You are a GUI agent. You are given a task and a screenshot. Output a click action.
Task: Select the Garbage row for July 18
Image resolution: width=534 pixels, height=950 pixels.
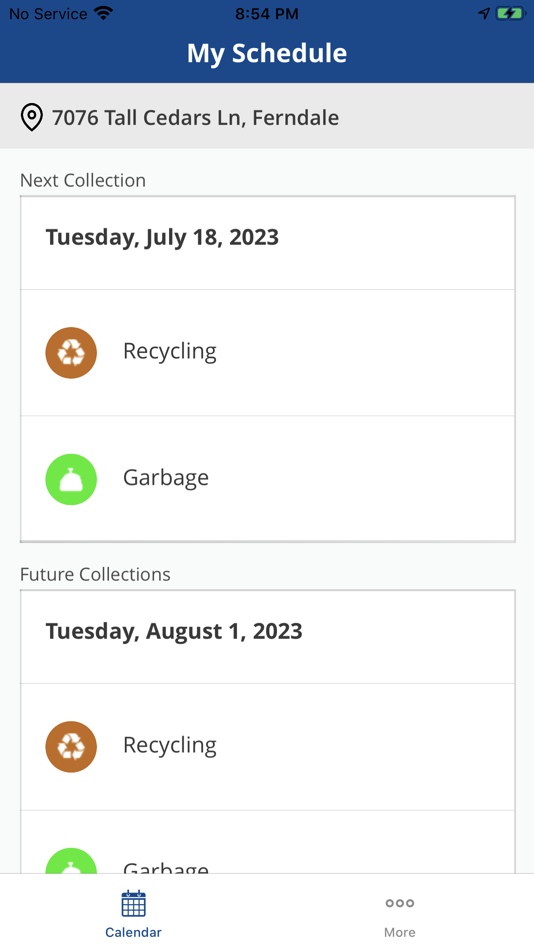pos(267,479)
